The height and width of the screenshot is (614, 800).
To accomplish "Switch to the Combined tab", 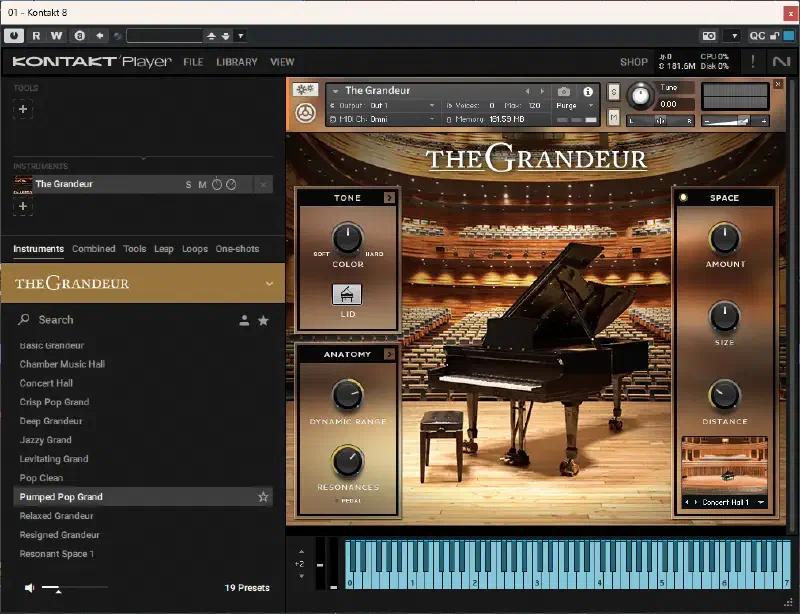I will click(x=93, y=249).
